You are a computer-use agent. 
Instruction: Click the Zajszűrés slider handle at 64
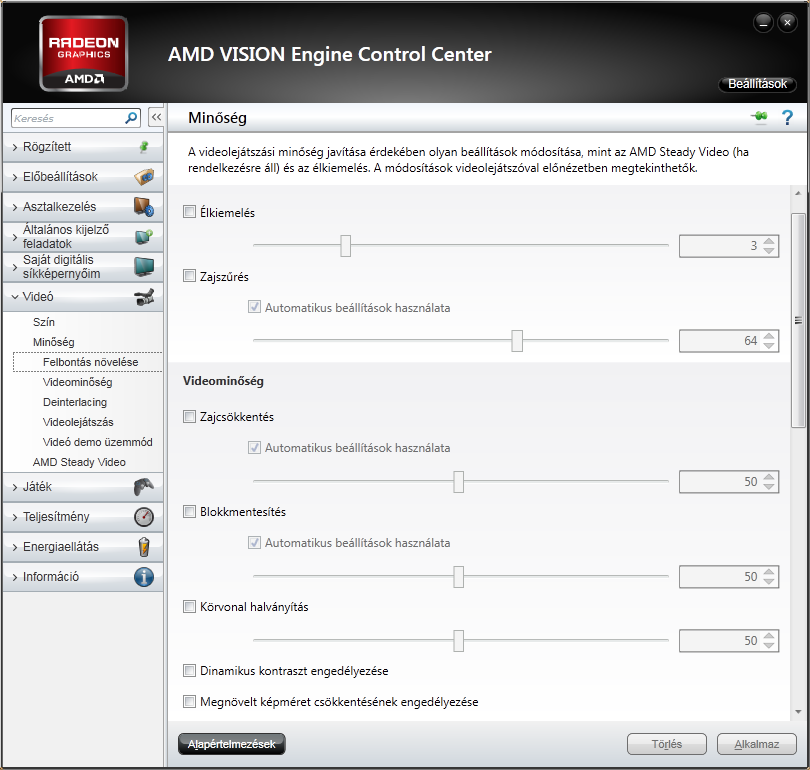pyautogui.click(x=517, y=340)
